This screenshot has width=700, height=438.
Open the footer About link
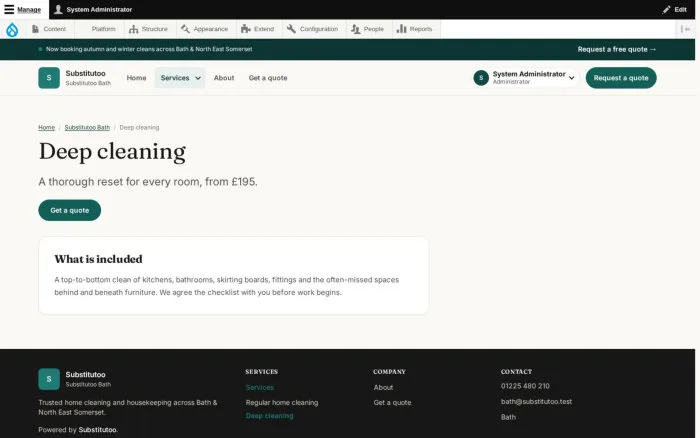click(x=383, y=388)
